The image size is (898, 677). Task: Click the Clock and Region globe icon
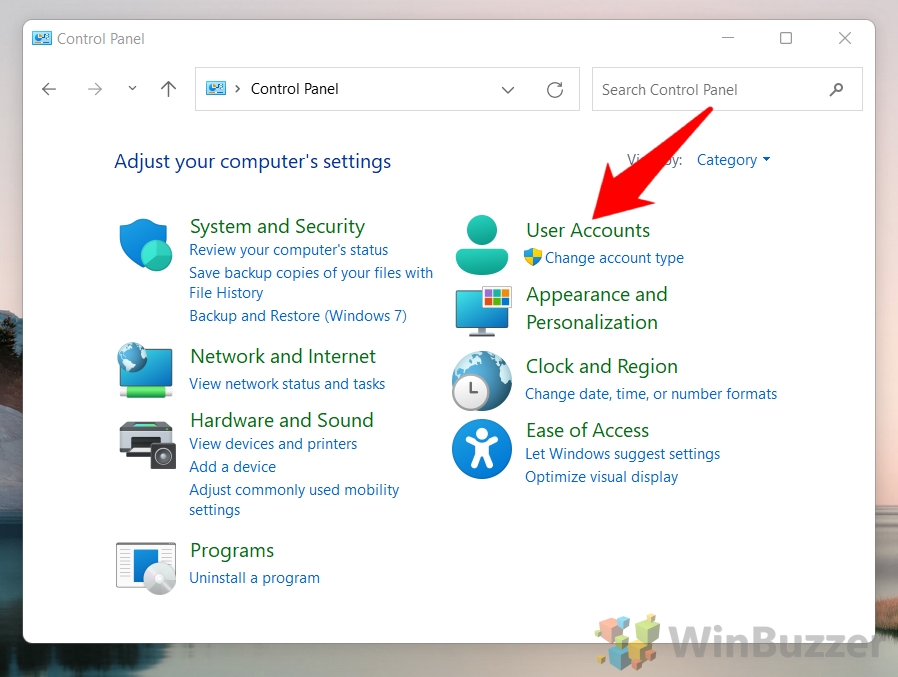pyautogui.click(x=482, y=381)
